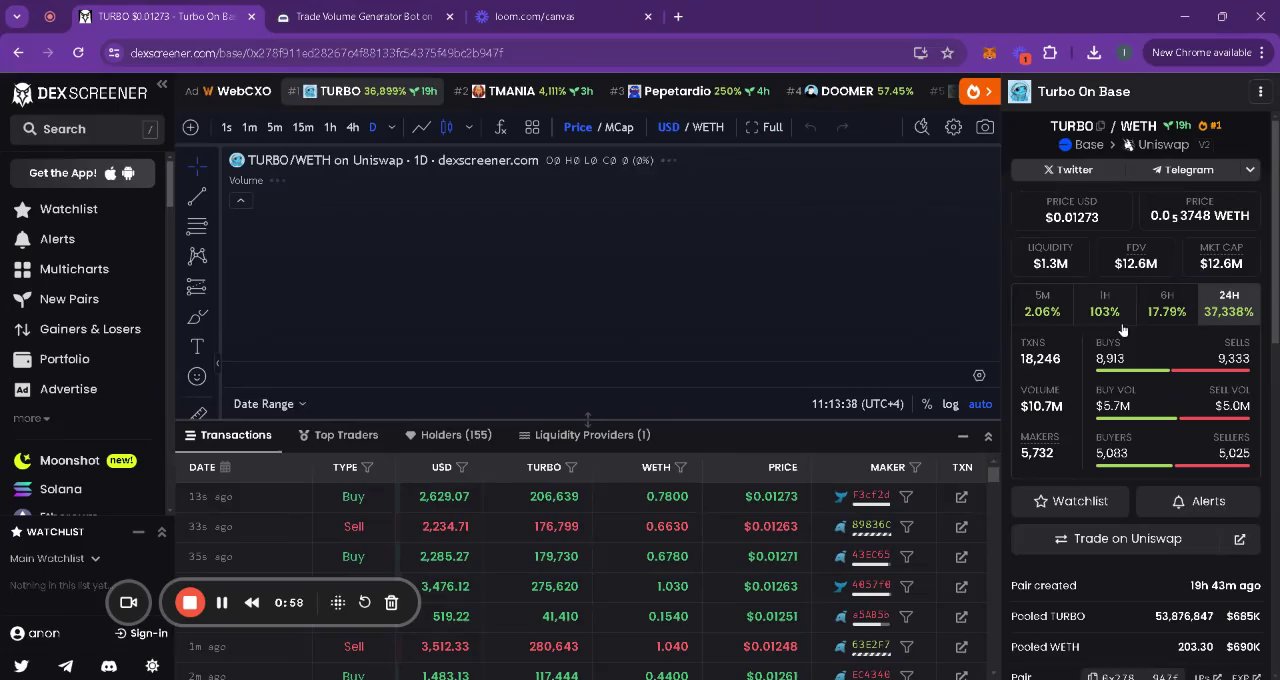This screenshot has width=1280, height=680.
Task: Expand the more menu in sidebar
Action: (x=31, y=419)
